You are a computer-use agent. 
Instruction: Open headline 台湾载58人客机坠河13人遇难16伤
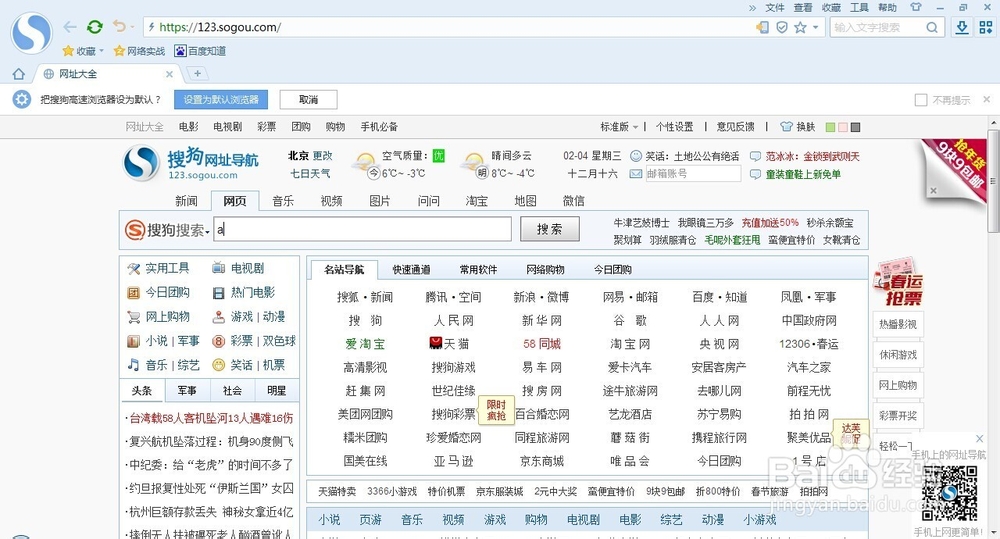pos(211,418)
